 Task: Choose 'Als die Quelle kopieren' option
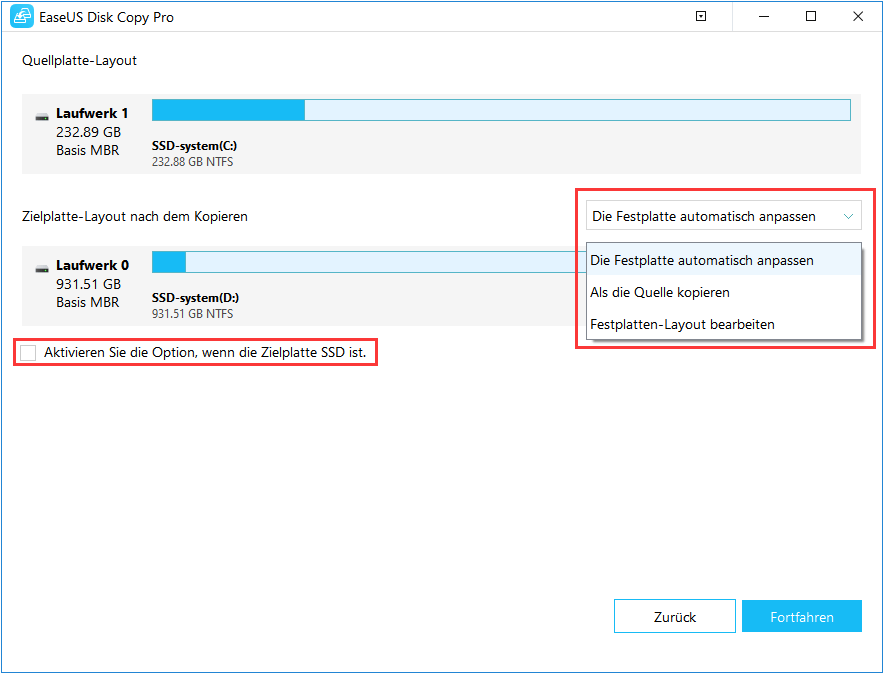coord(724,292)
